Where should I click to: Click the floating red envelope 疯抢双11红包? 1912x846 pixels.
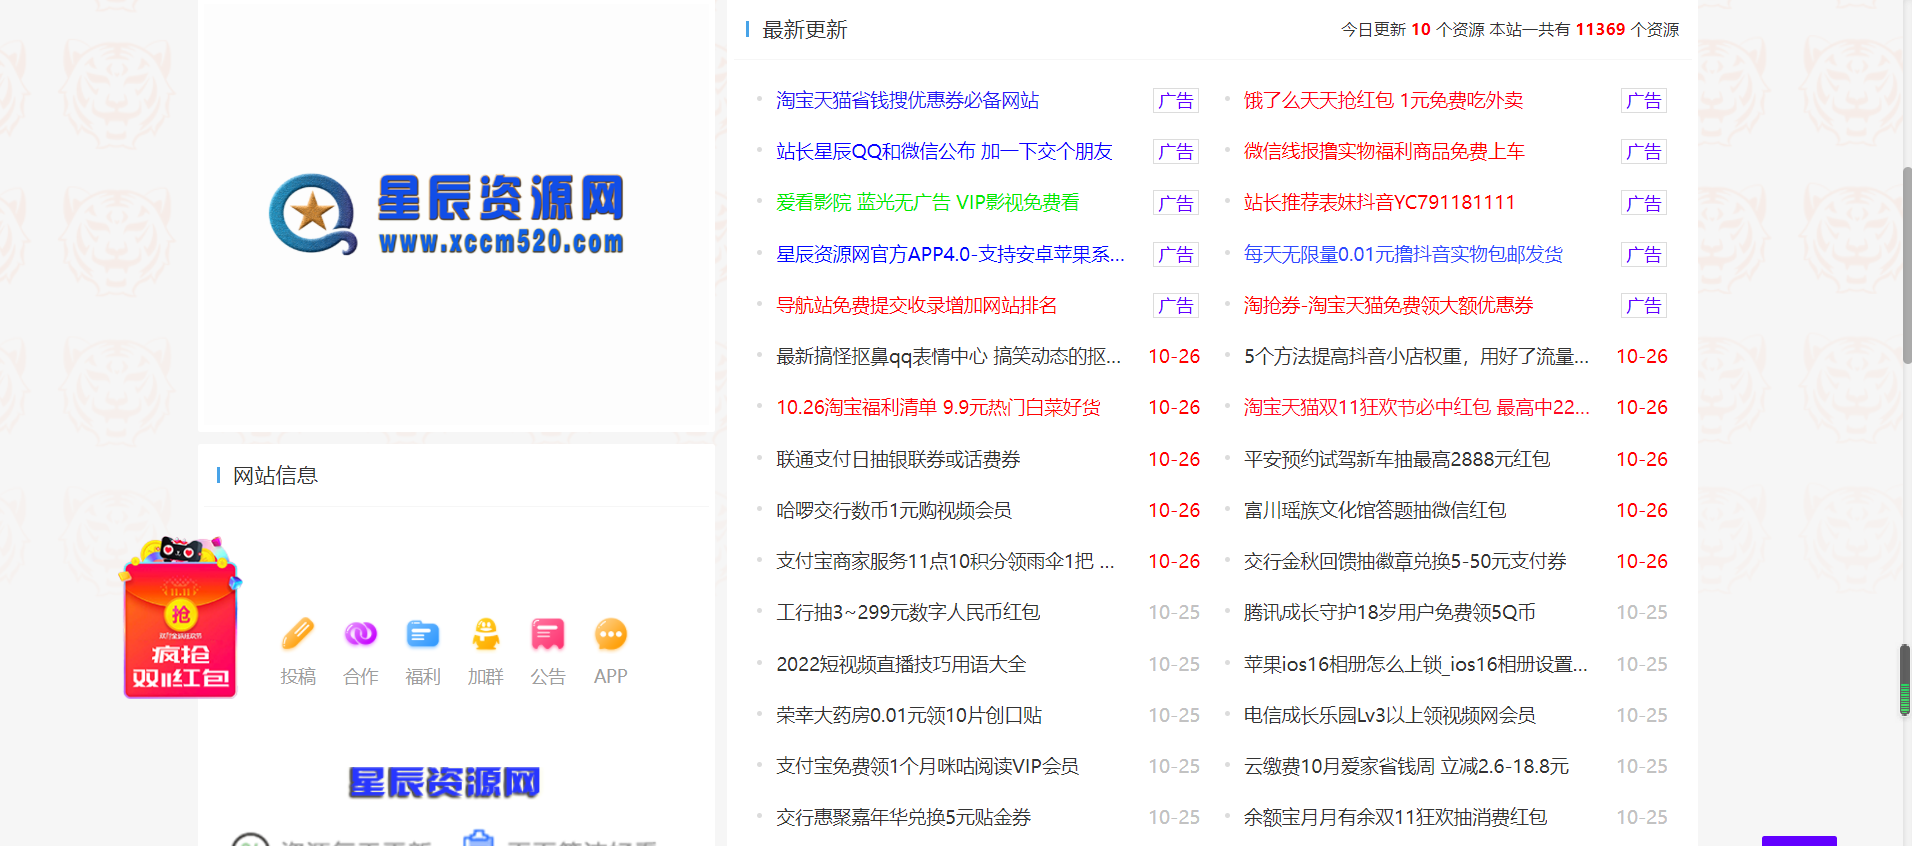click(180, 617)
